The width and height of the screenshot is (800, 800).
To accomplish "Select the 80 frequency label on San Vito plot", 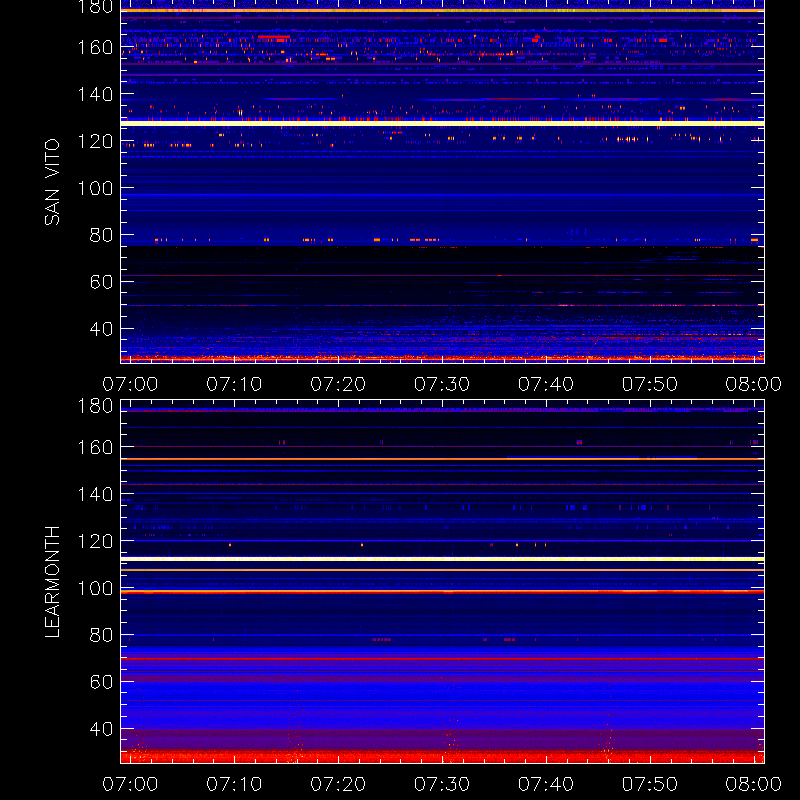I will coord(101,235).
